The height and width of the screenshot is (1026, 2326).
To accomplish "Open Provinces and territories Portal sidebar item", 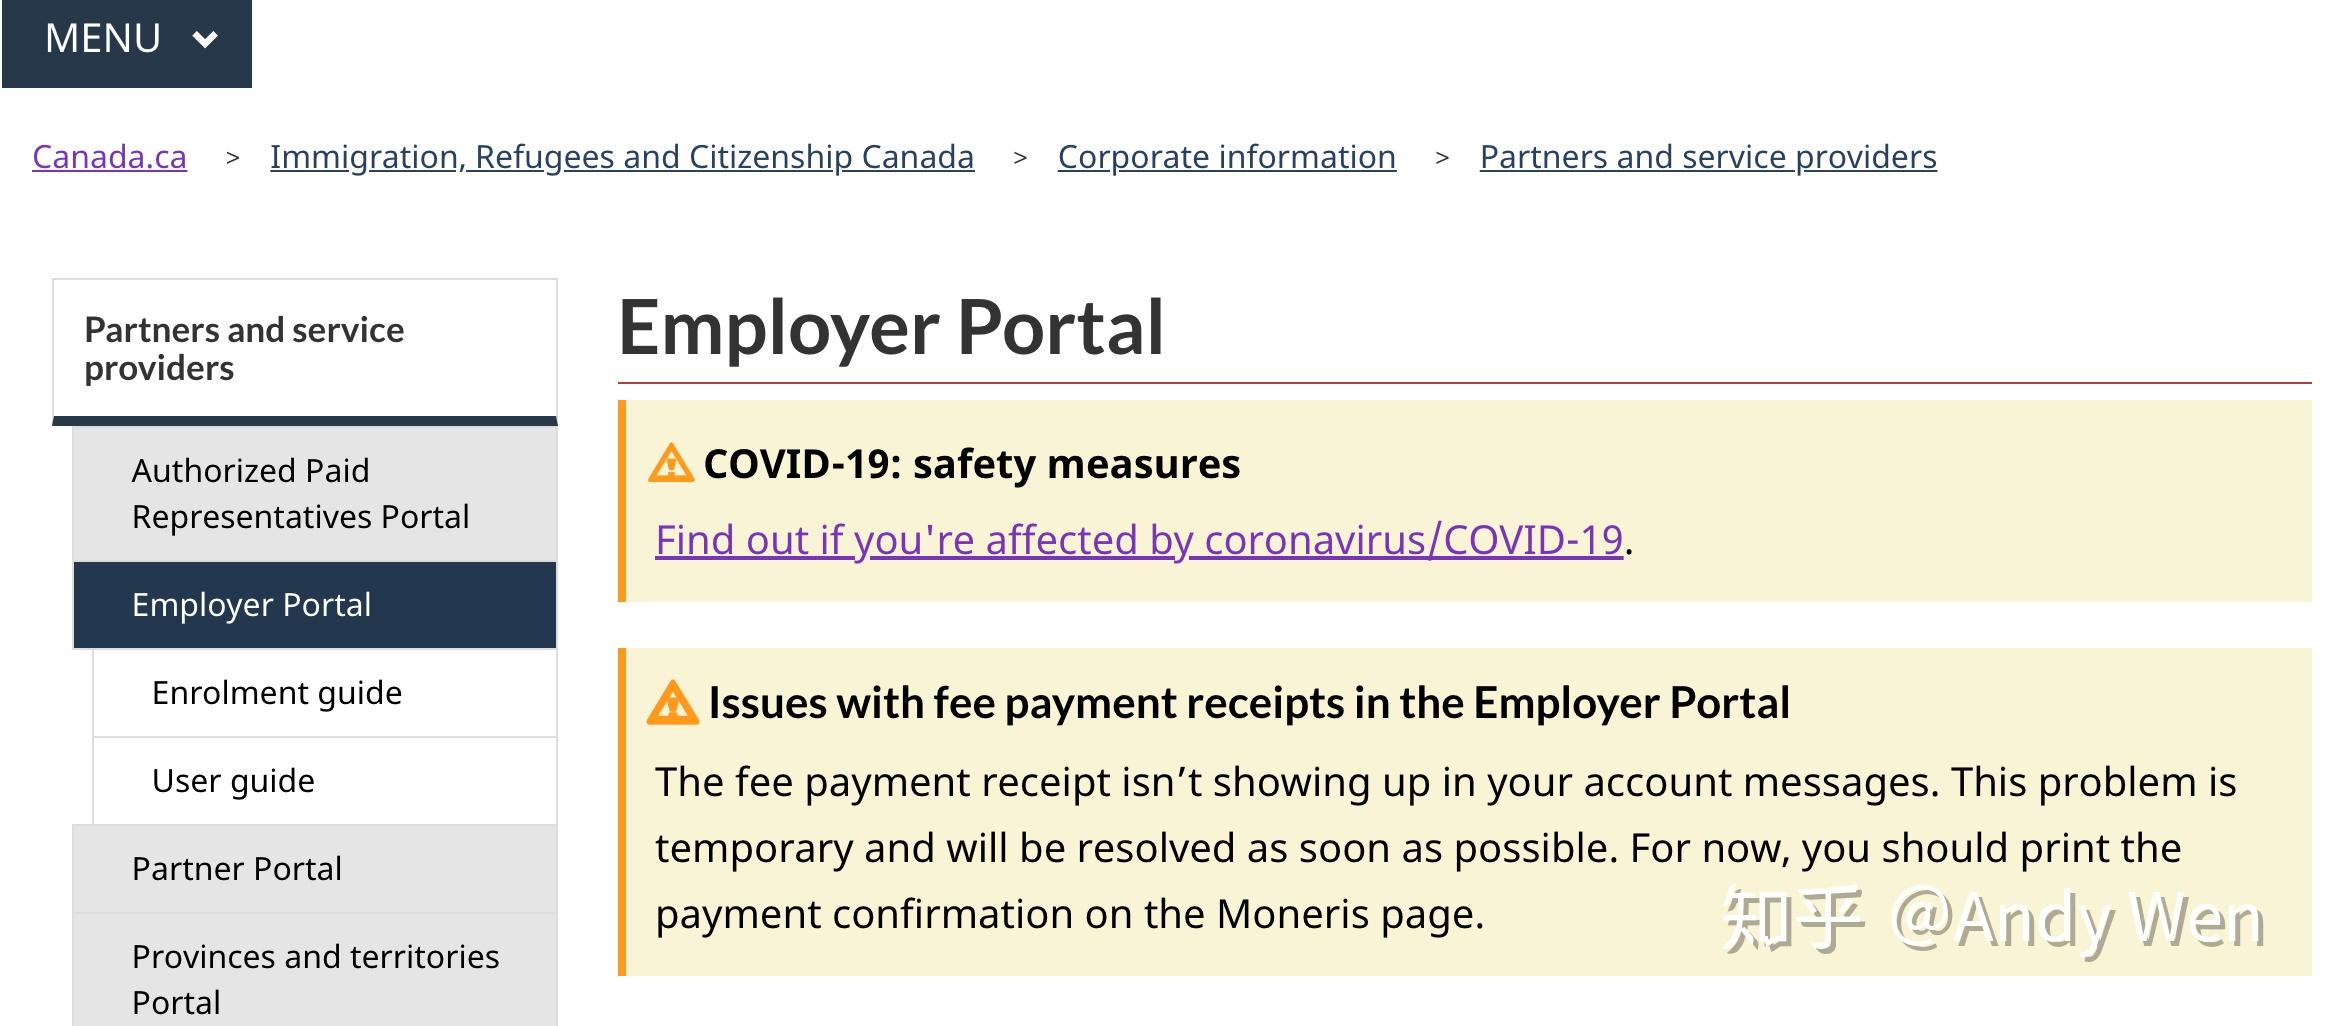I will coord(315,979).
